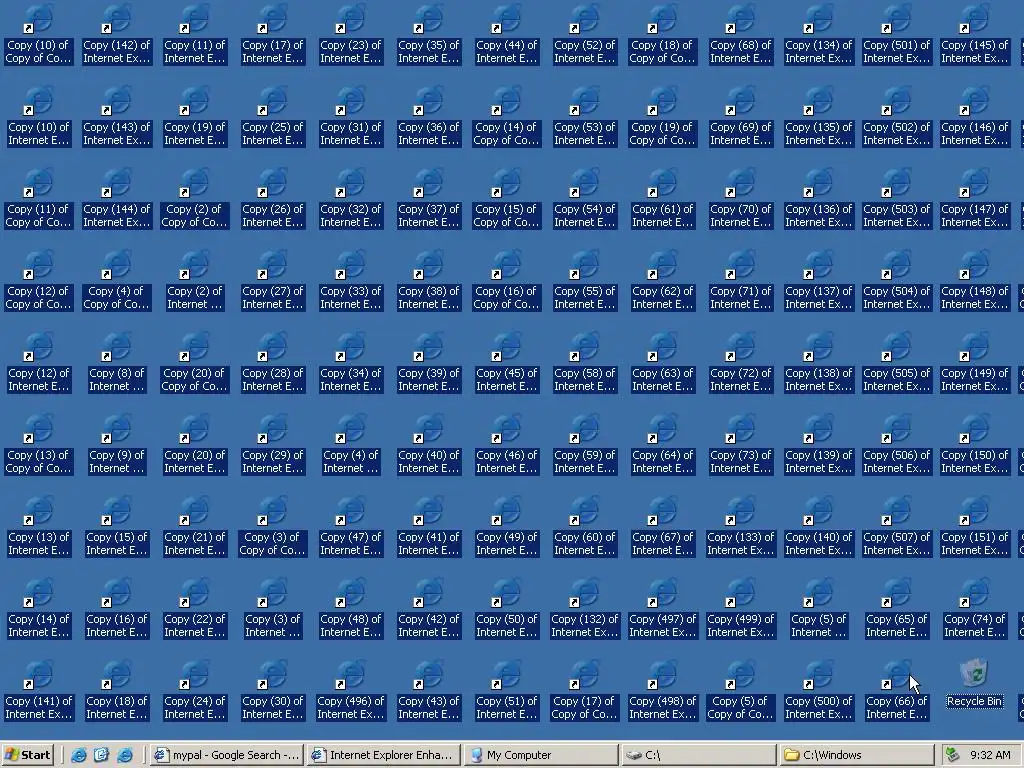Select the Copy (137) of Internet Explorer shortcut

pos(818,280)
